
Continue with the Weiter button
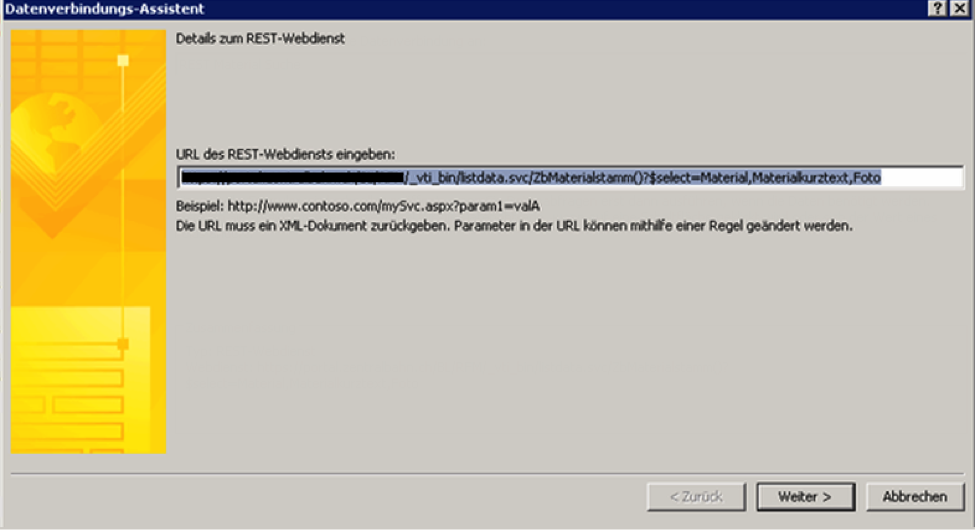(x=805, y=496)
